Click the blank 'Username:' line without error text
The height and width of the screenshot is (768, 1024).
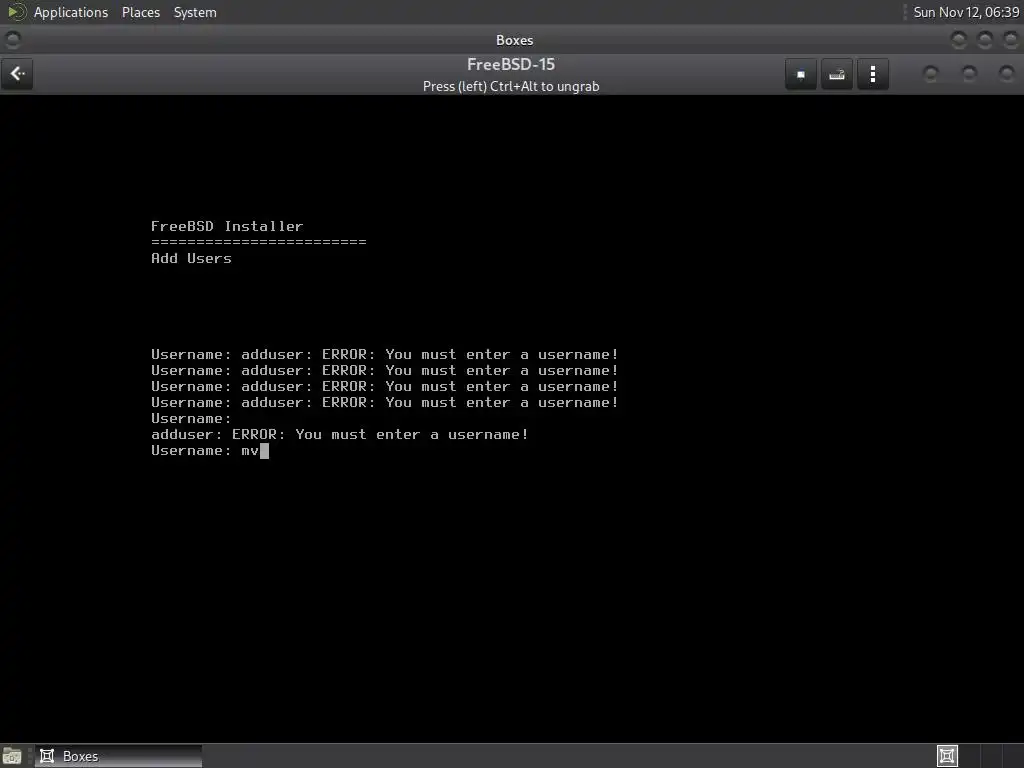point(191,419)
